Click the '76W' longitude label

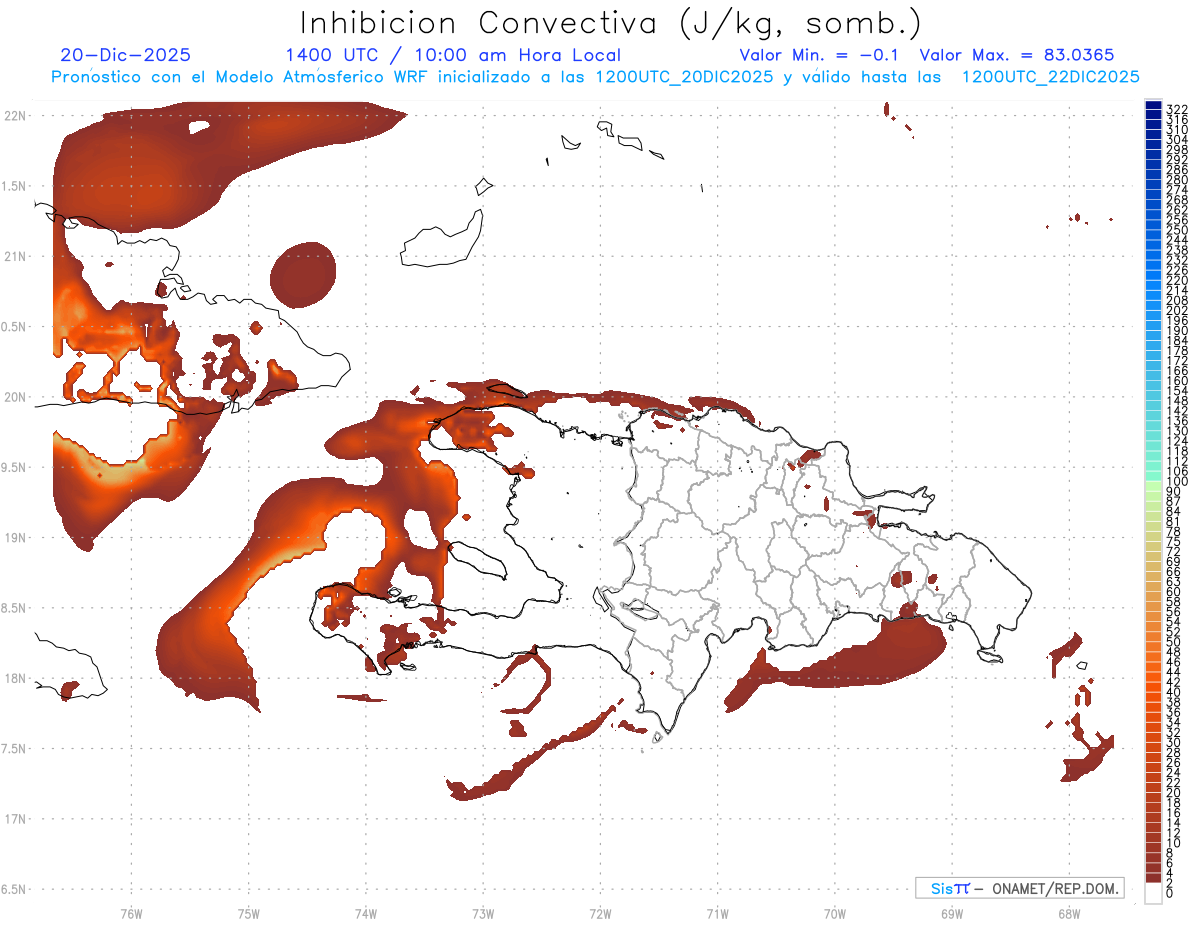click(x=131, y=913)
